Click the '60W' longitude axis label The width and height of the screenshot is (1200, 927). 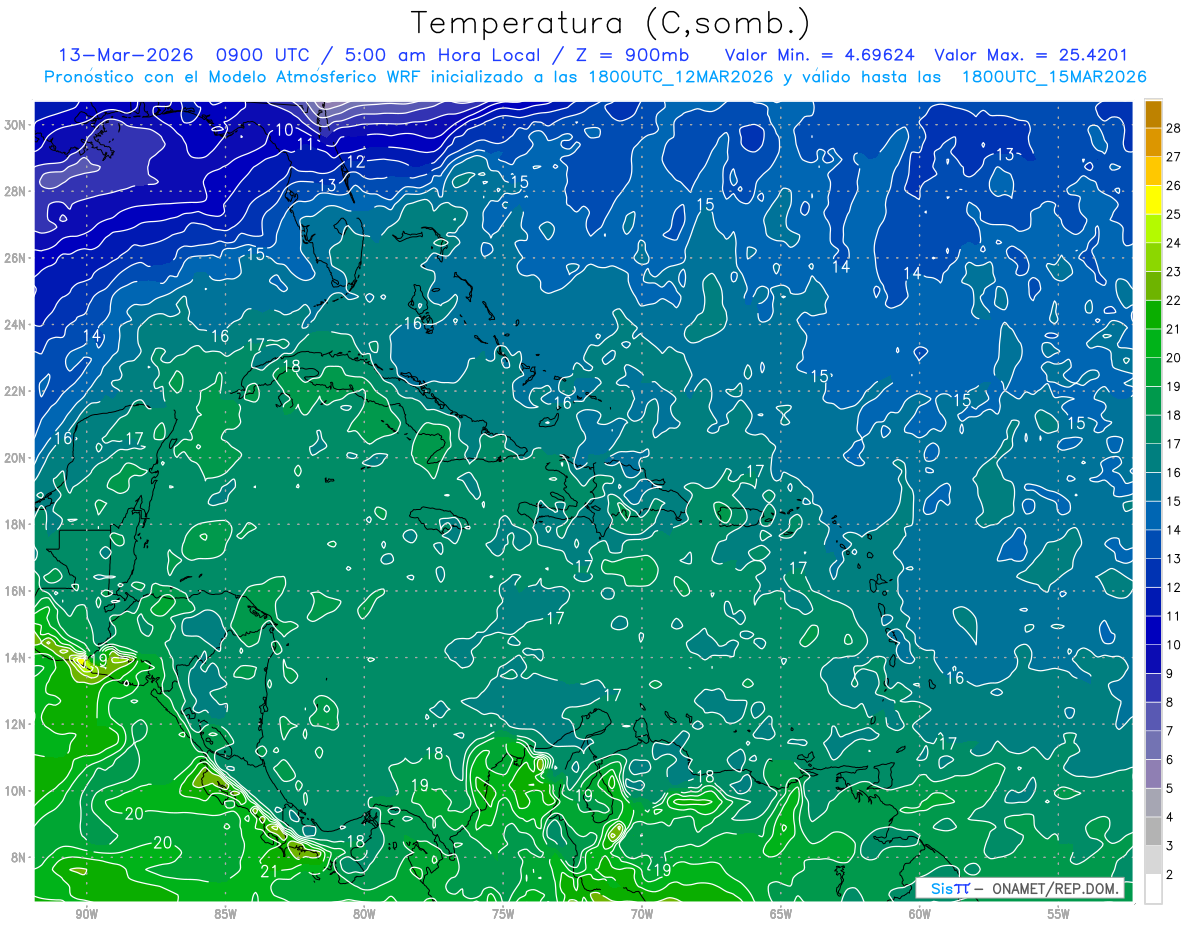coord(920,914)
